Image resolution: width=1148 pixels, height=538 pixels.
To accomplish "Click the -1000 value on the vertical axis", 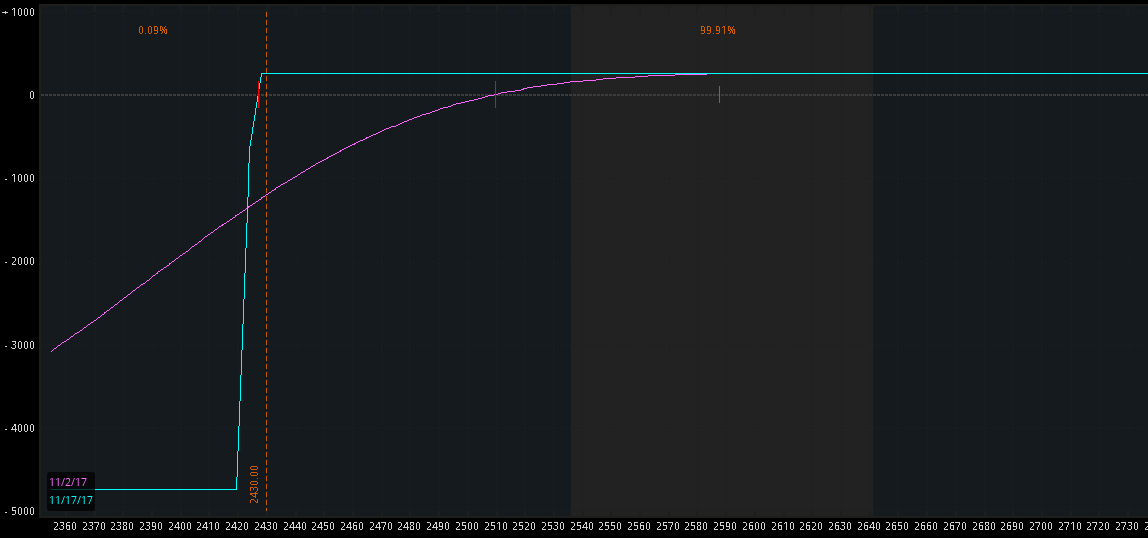I will (20, 178).
